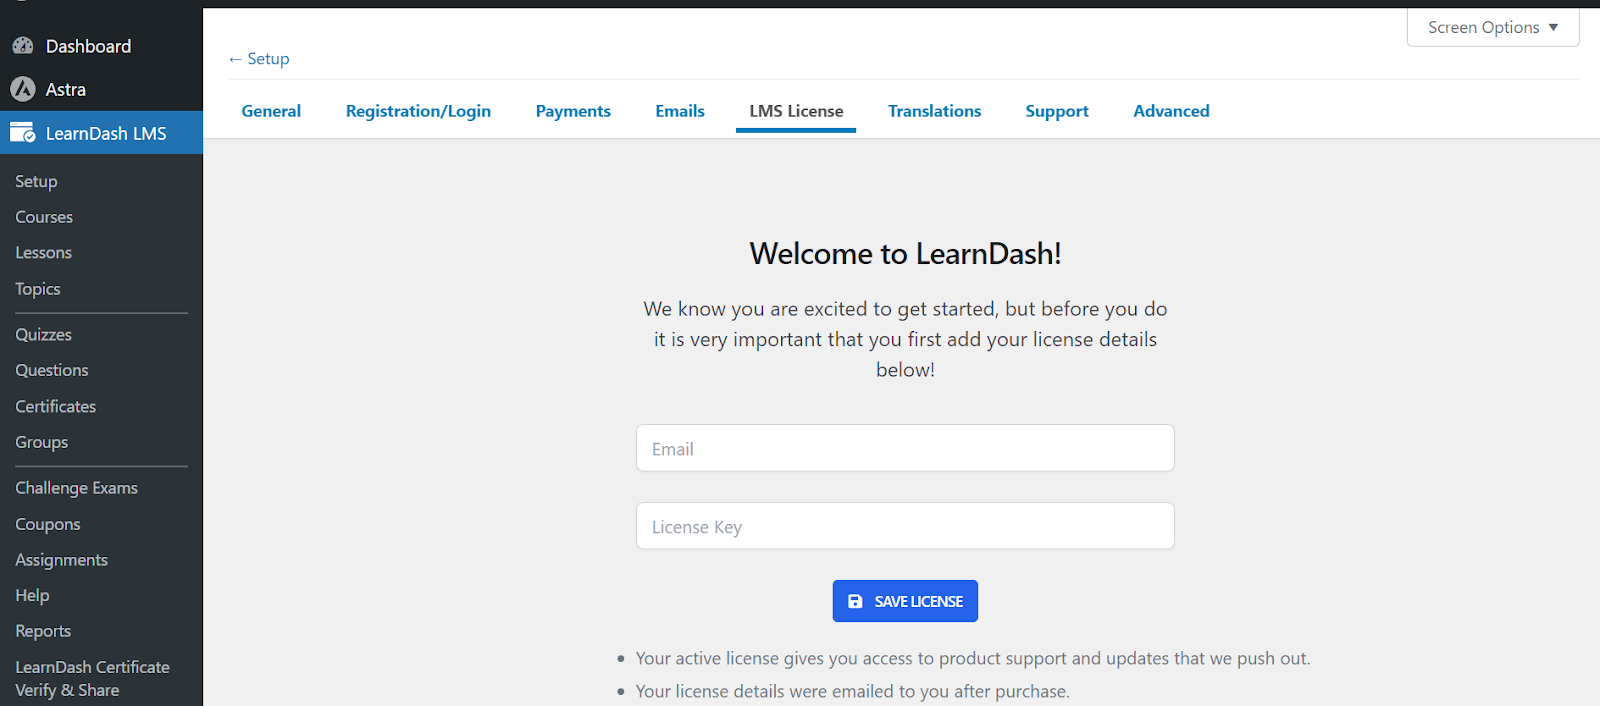1600x706 pixels.
Task: Focus the License Key input field
Action: (905, 526)
